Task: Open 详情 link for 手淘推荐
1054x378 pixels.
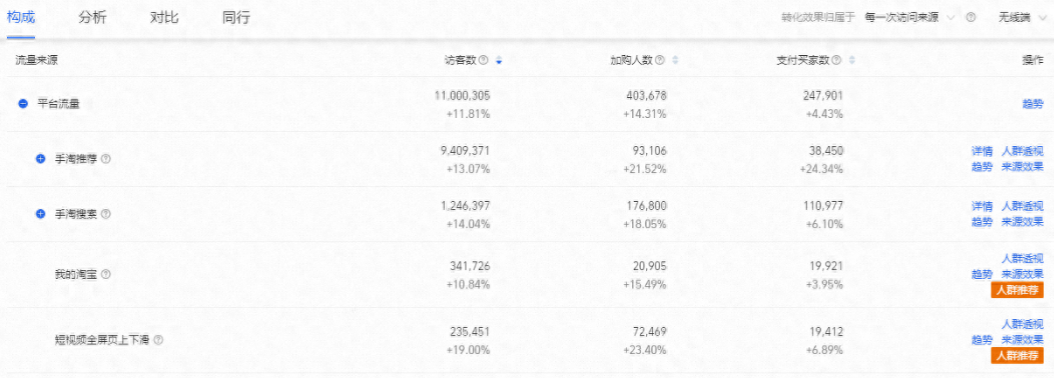Action: click(x=982, y=151)
